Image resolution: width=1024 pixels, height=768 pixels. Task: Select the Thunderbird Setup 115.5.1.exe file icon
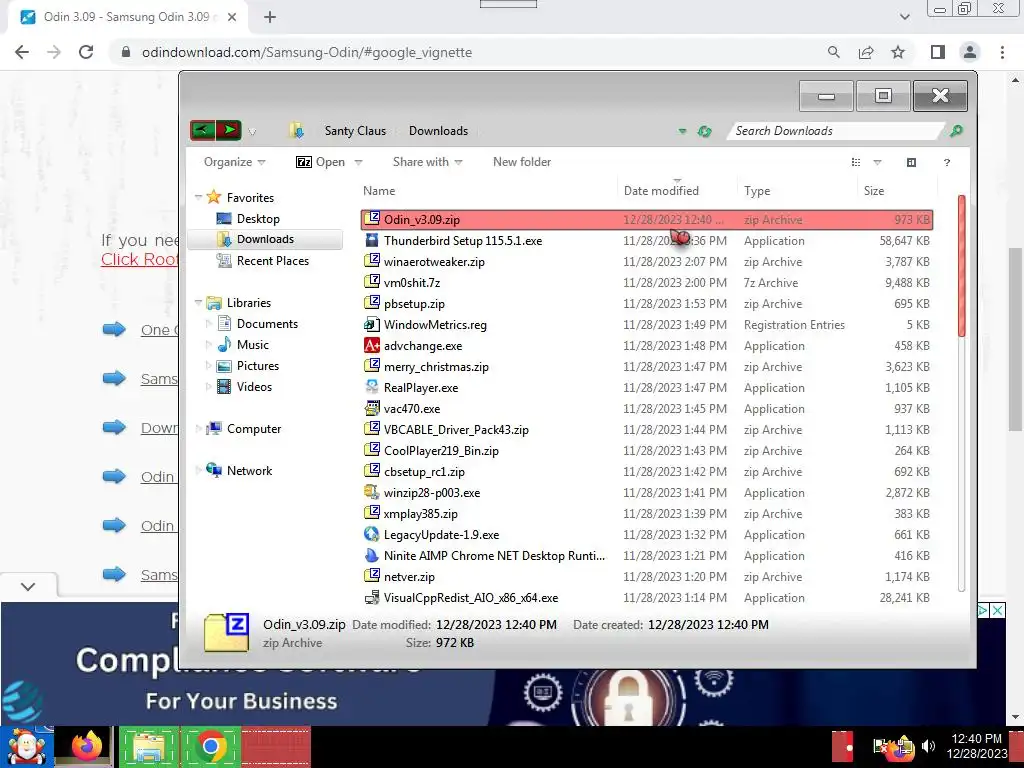[x=372, y=240]
